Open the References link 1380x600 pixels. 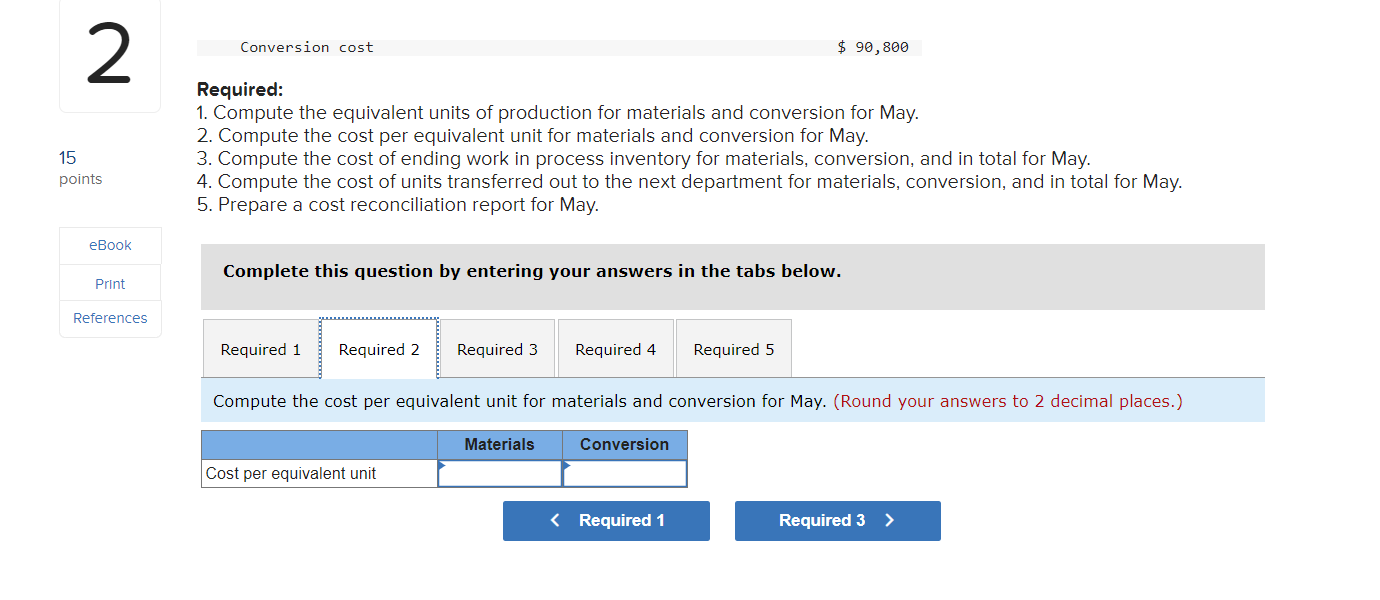110,318
